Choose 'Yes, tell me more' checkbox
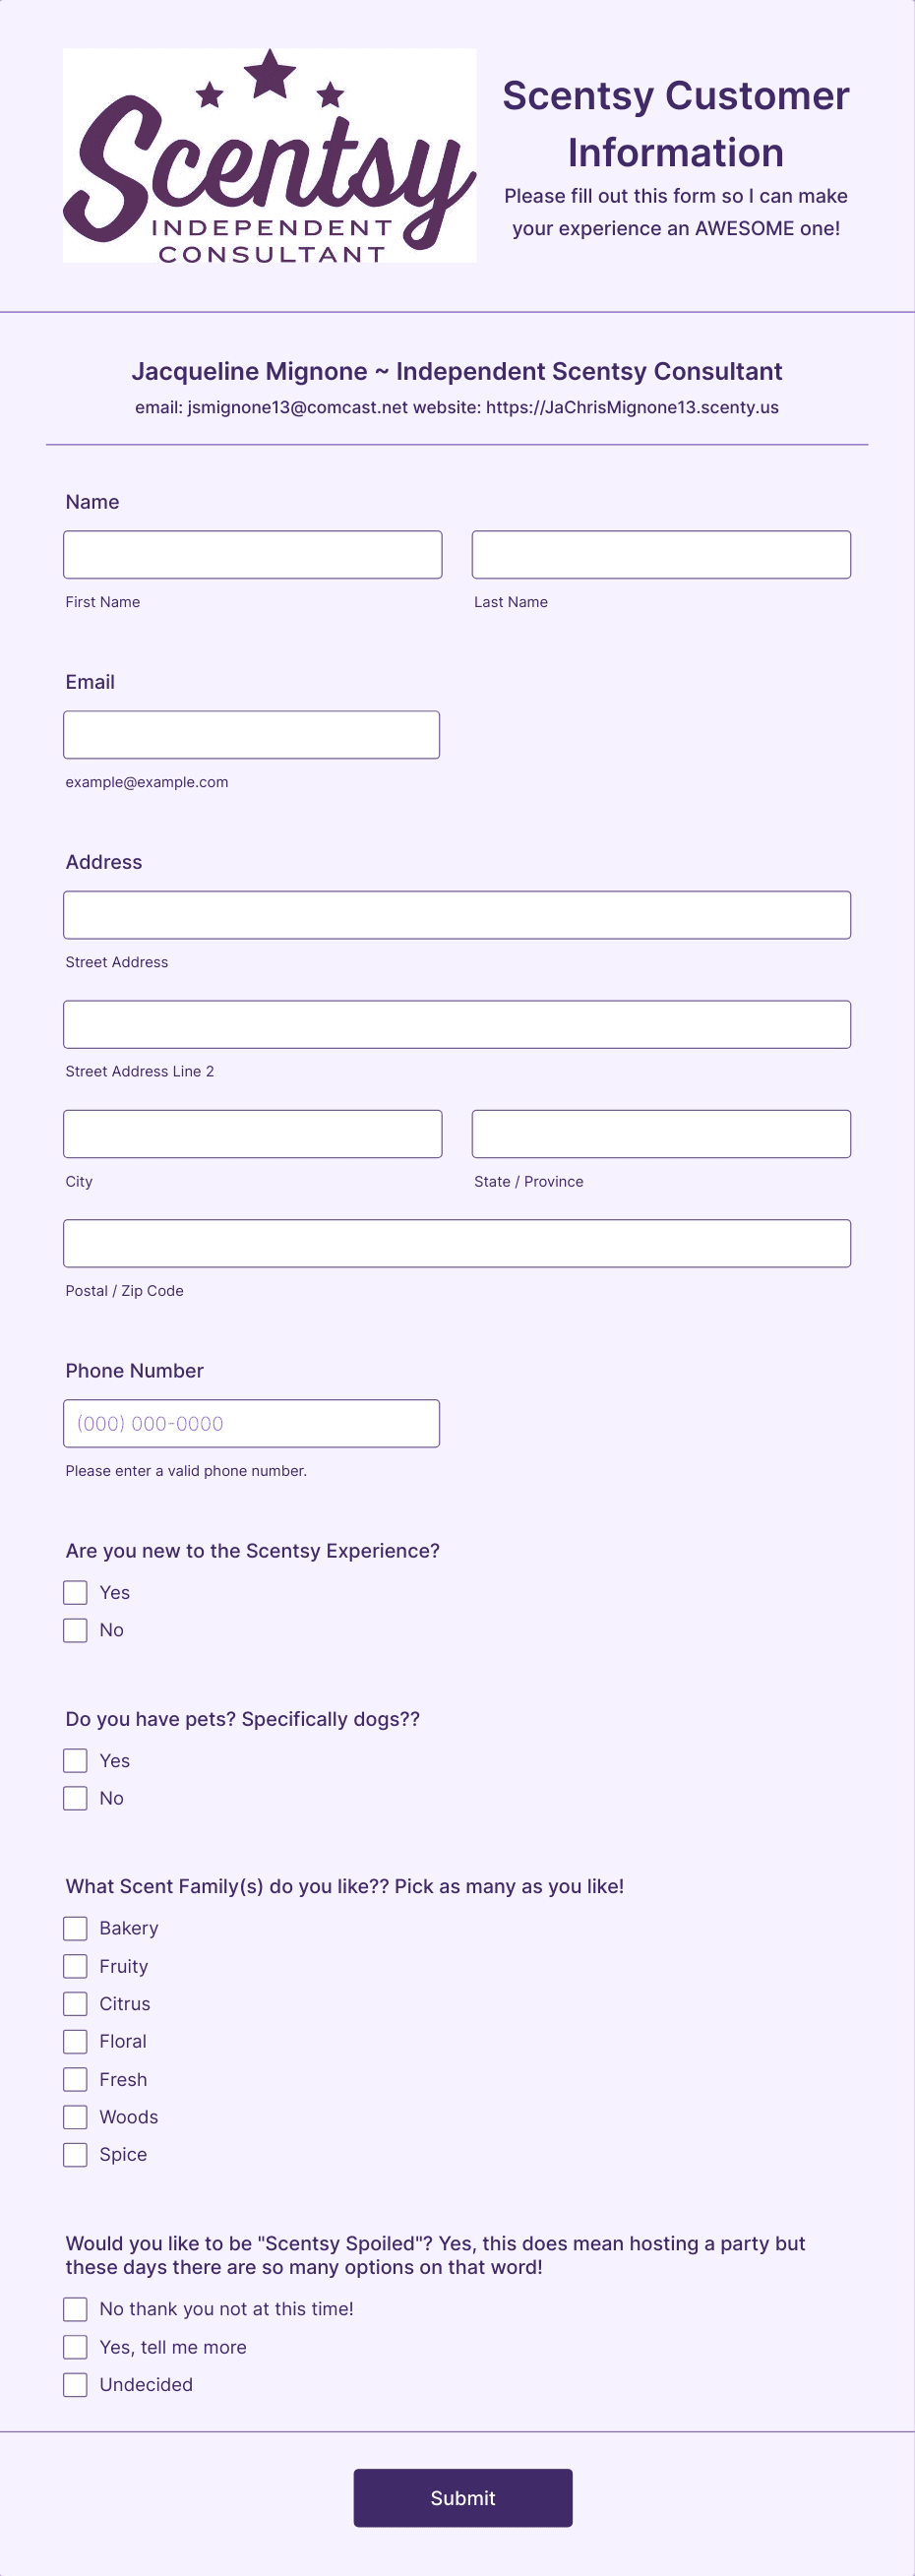The height and width of the screenshot is (2576, 915). (75, 2347)
